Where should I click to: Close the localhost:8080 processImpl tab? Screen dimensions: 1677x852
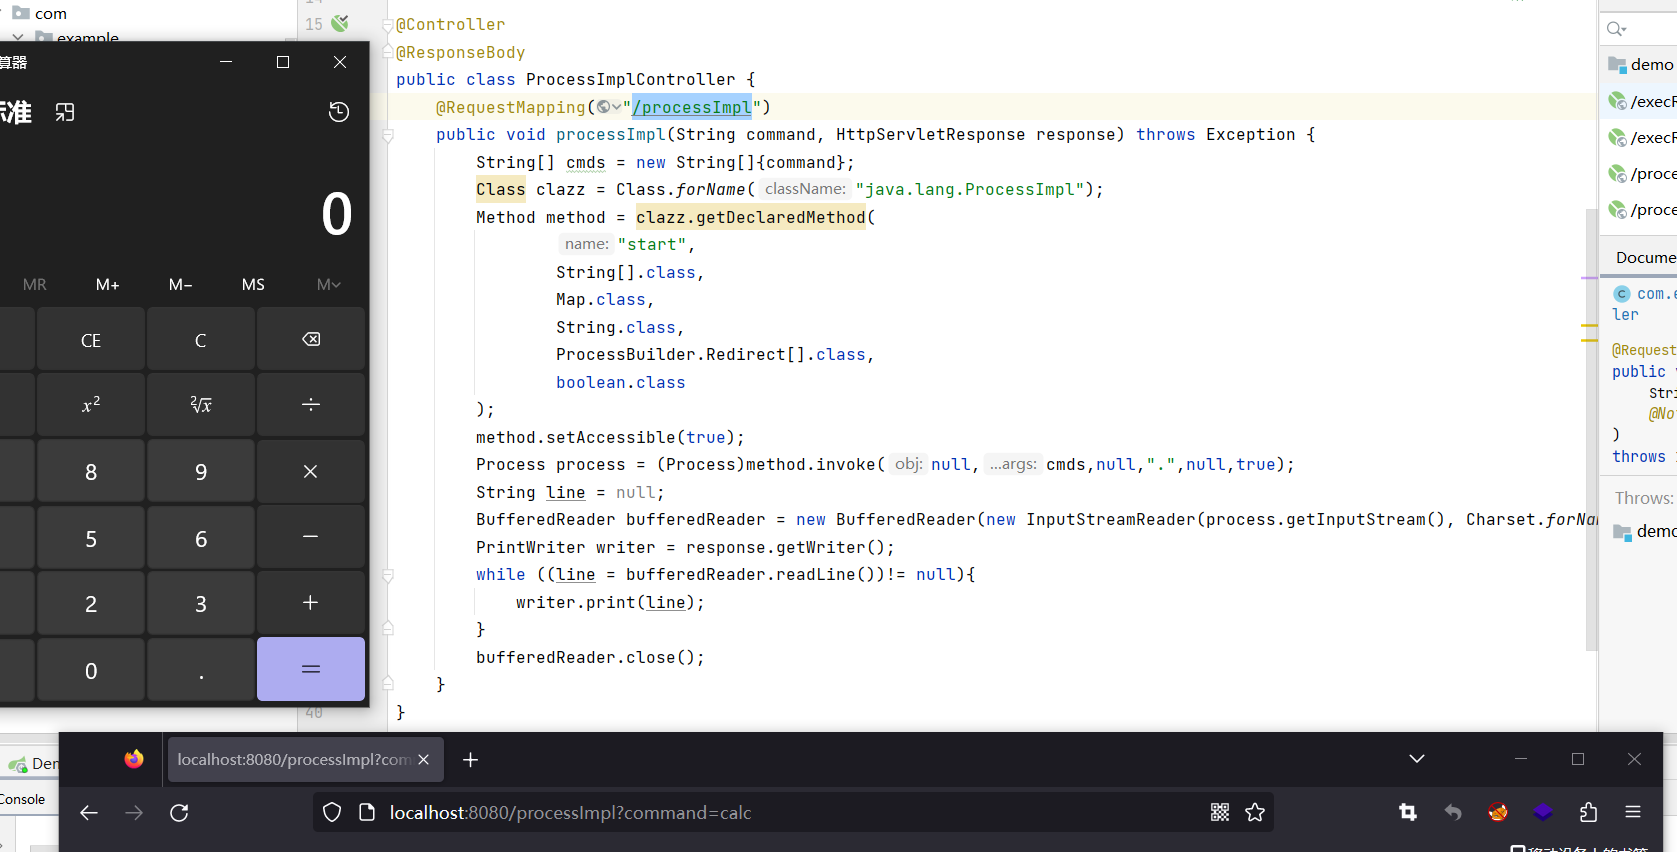click(424, 760)
